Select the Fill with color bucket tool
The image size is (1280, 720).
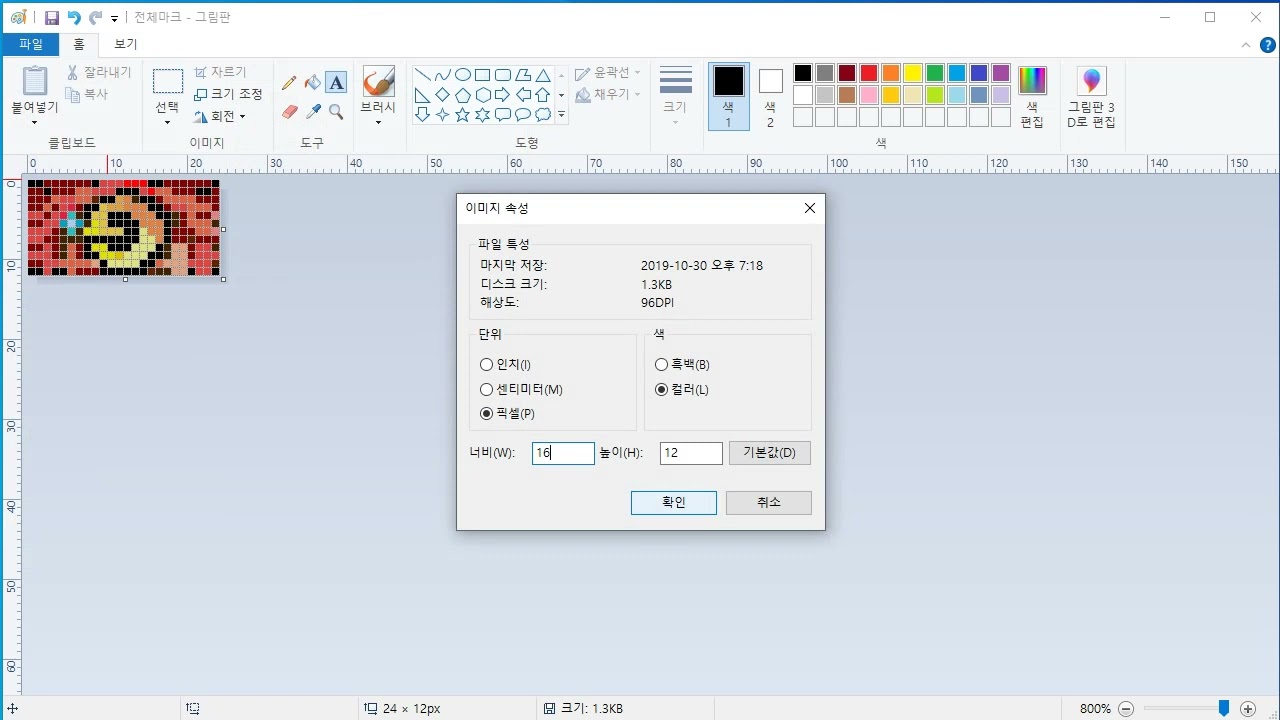tap(313, 83)
